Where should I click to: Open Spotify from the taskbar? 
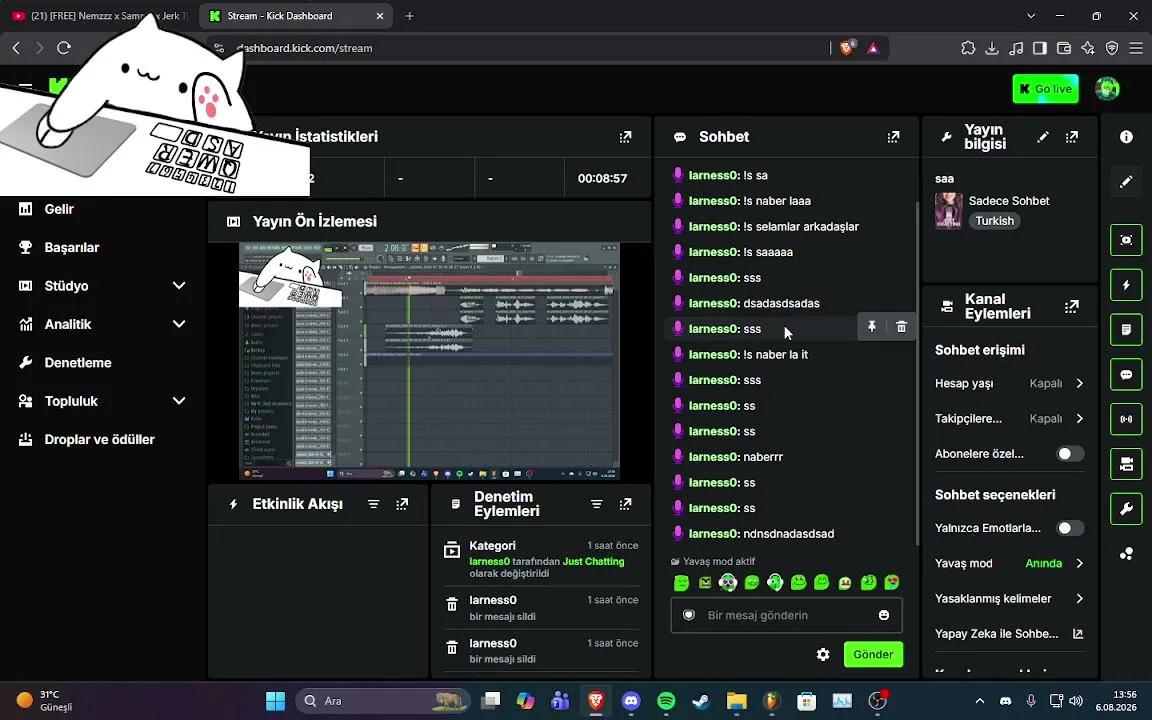666,701
